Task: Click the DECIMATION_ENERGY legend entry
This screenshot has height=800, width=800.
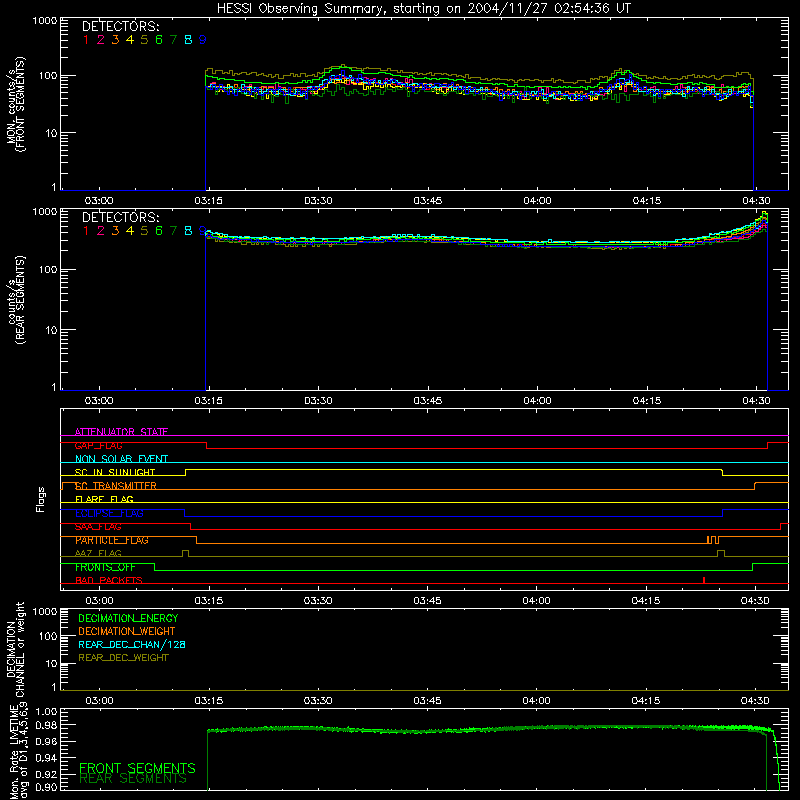Action: tap(128, 618)
